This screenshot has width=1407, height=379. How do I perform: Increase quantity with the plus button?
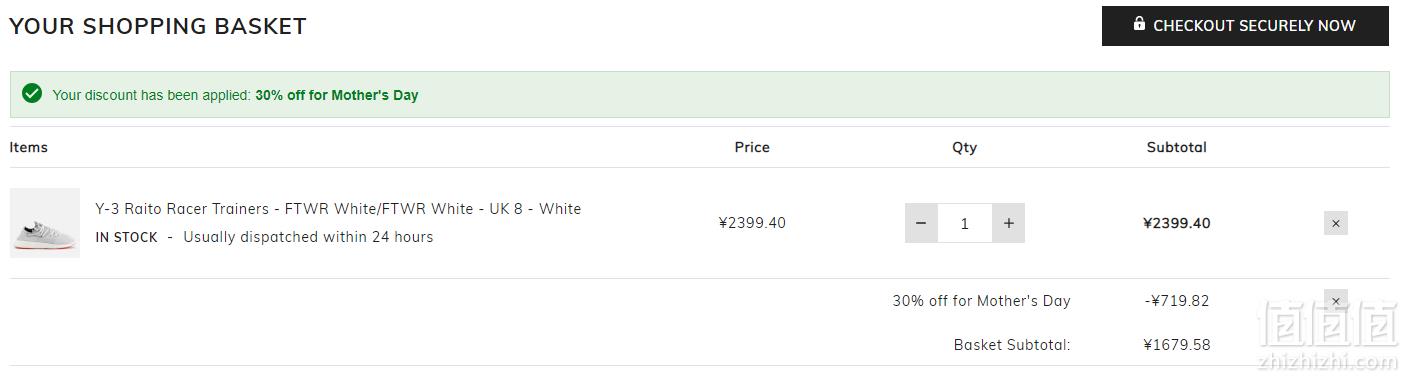click(x=1008, y=223)
